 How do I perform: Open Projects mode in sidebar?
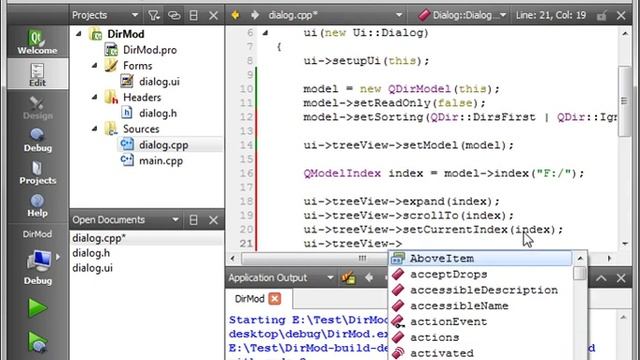pos(37,172)
